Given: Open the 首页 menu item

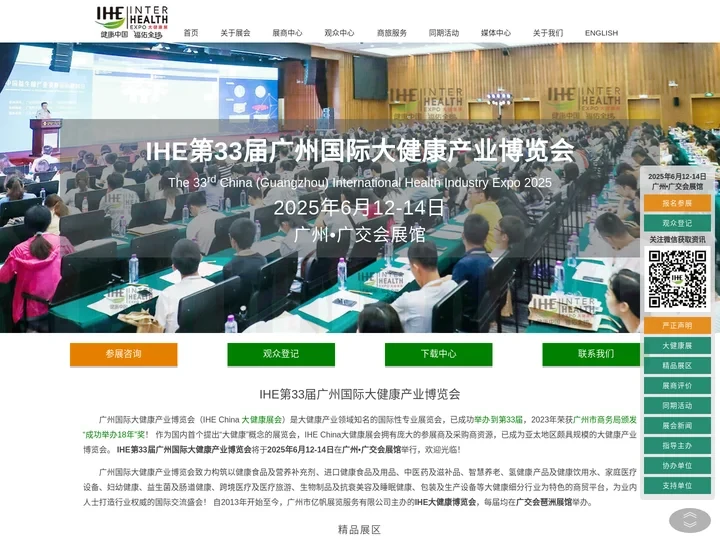Looking at the screenshot, I should (x=191, y=33).
